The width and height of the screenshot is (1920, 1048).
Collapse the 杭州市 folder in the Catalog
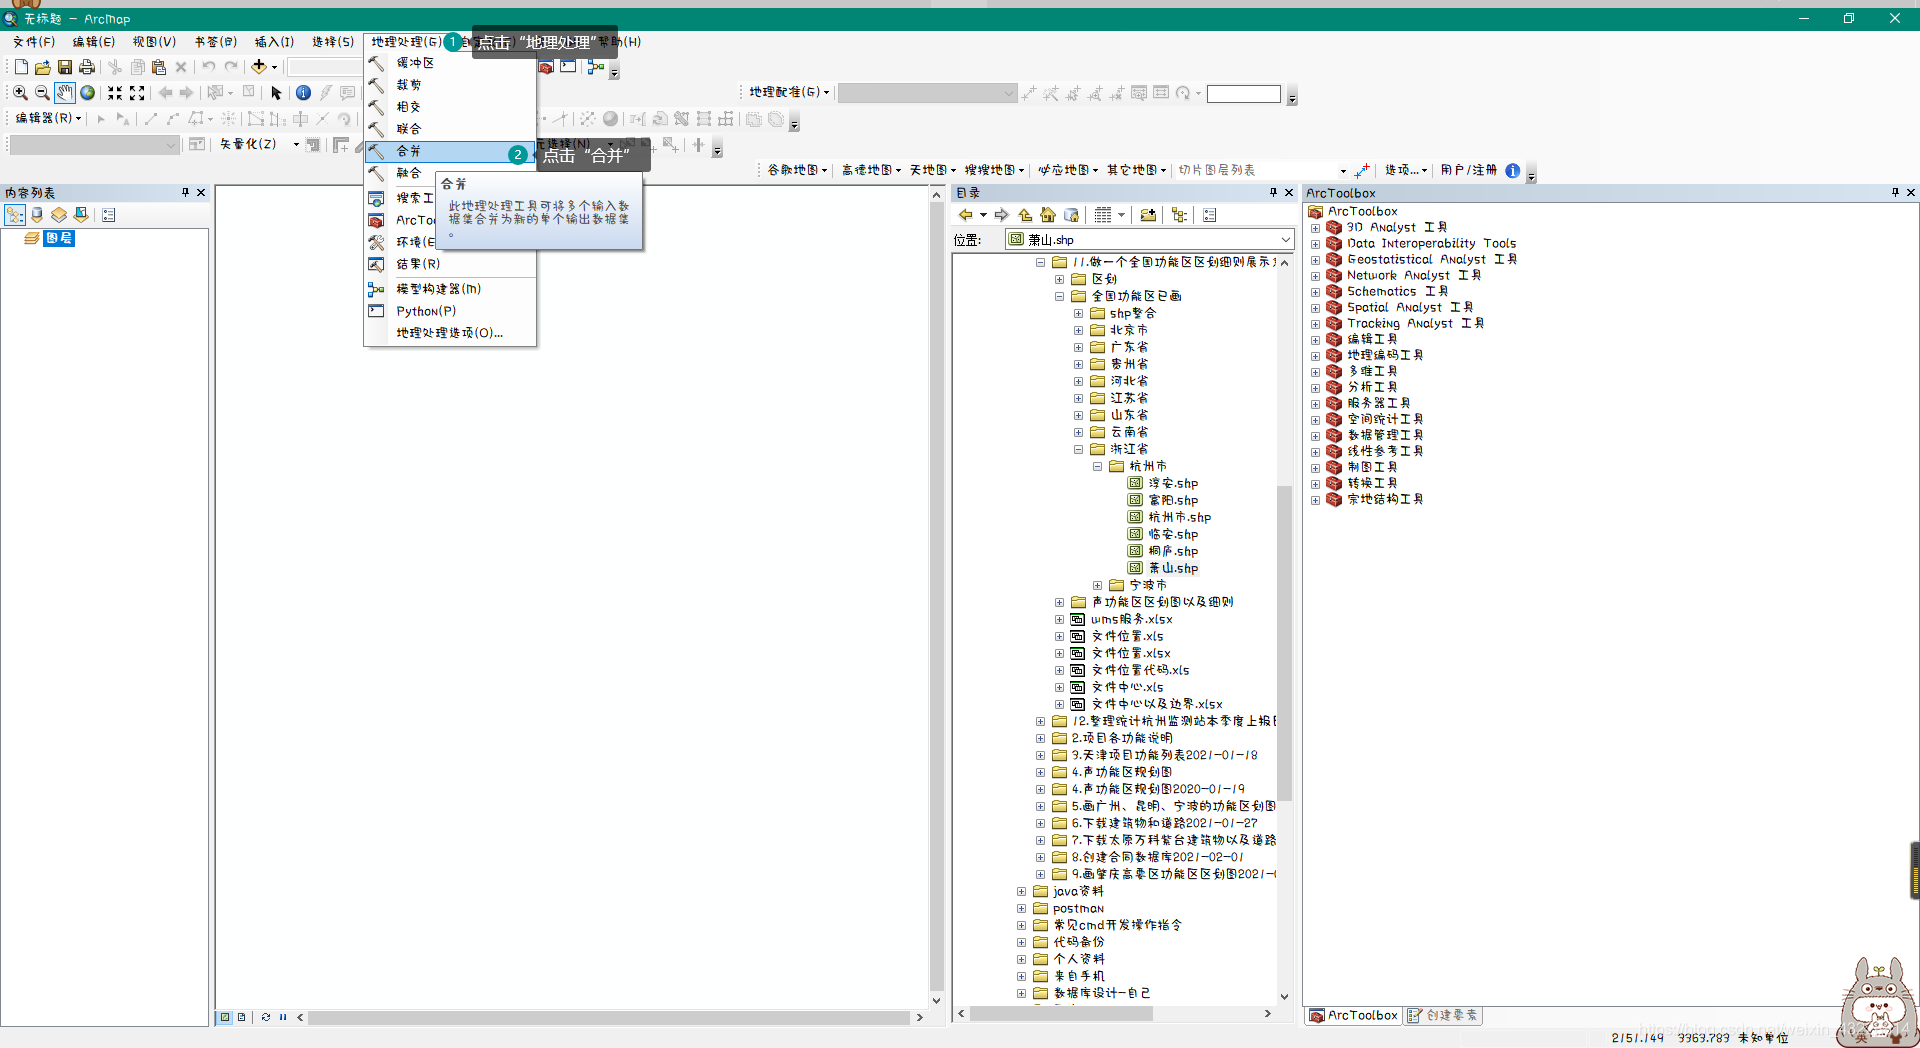tap(1098, 466)
